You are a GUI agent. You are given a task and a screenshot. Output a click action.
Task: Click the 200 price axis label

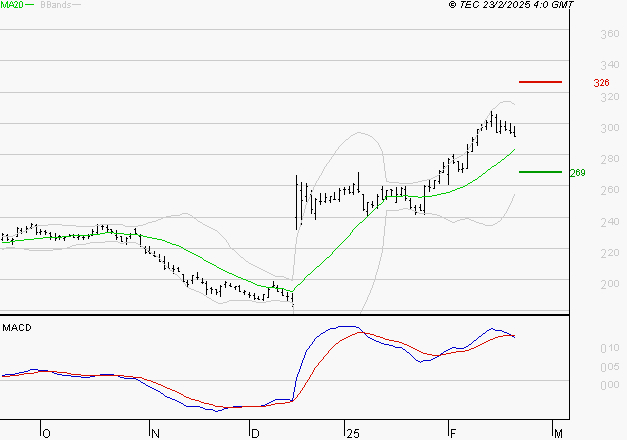[610, 284]
